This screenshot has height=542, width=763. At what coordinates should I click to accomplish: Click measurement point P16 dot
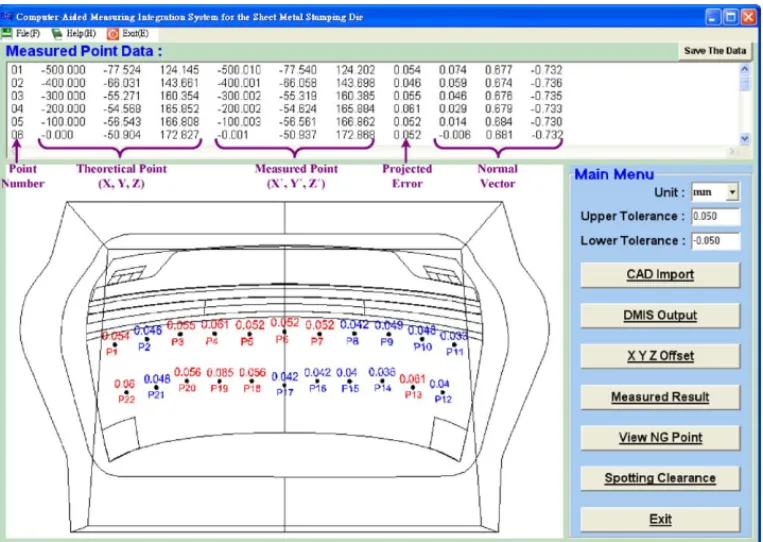point(317,381)
